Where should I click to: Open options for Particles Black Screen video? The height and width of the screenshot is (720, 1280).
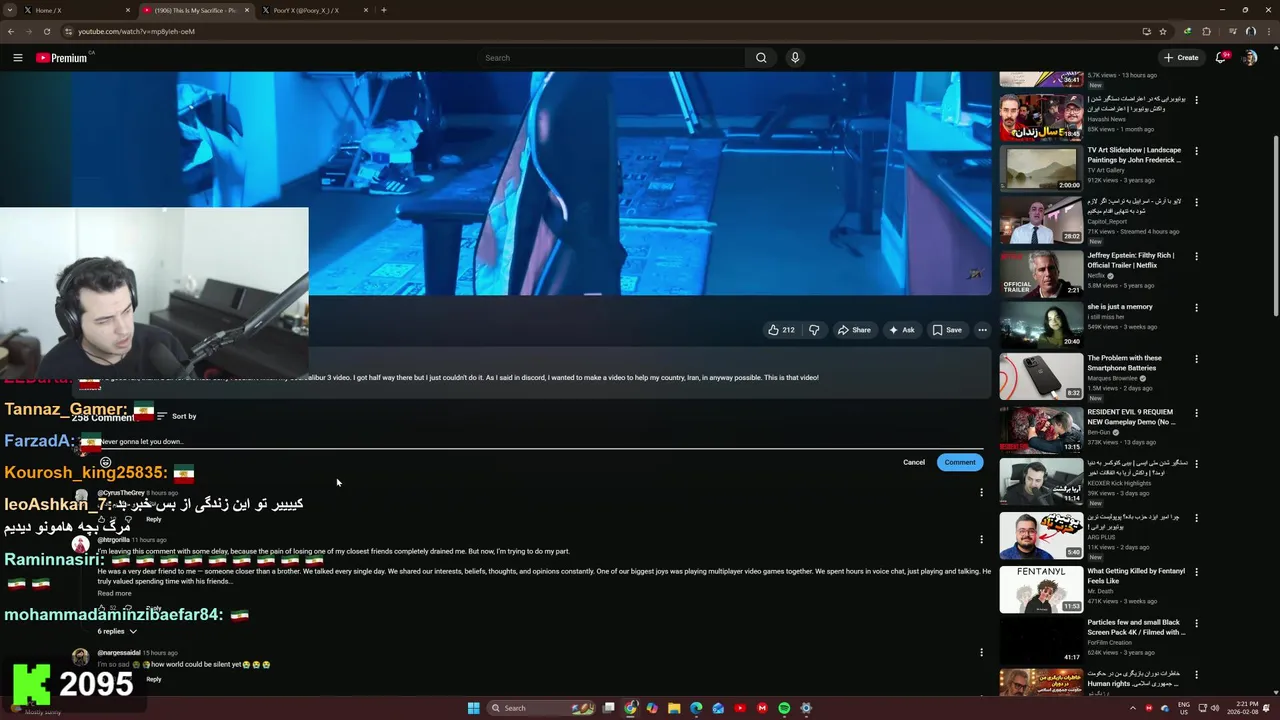1196,623
